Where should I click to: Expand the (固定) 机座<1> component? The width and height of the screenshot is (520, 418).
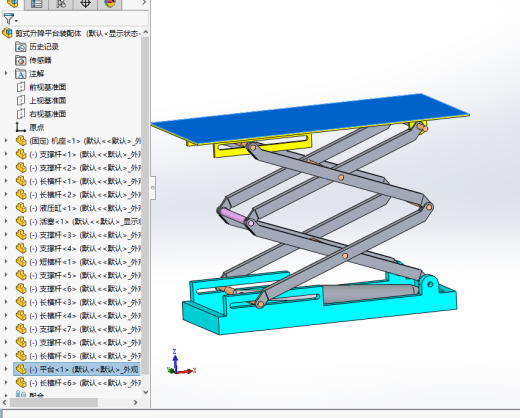pyautogui.click(x=6, y=141)
